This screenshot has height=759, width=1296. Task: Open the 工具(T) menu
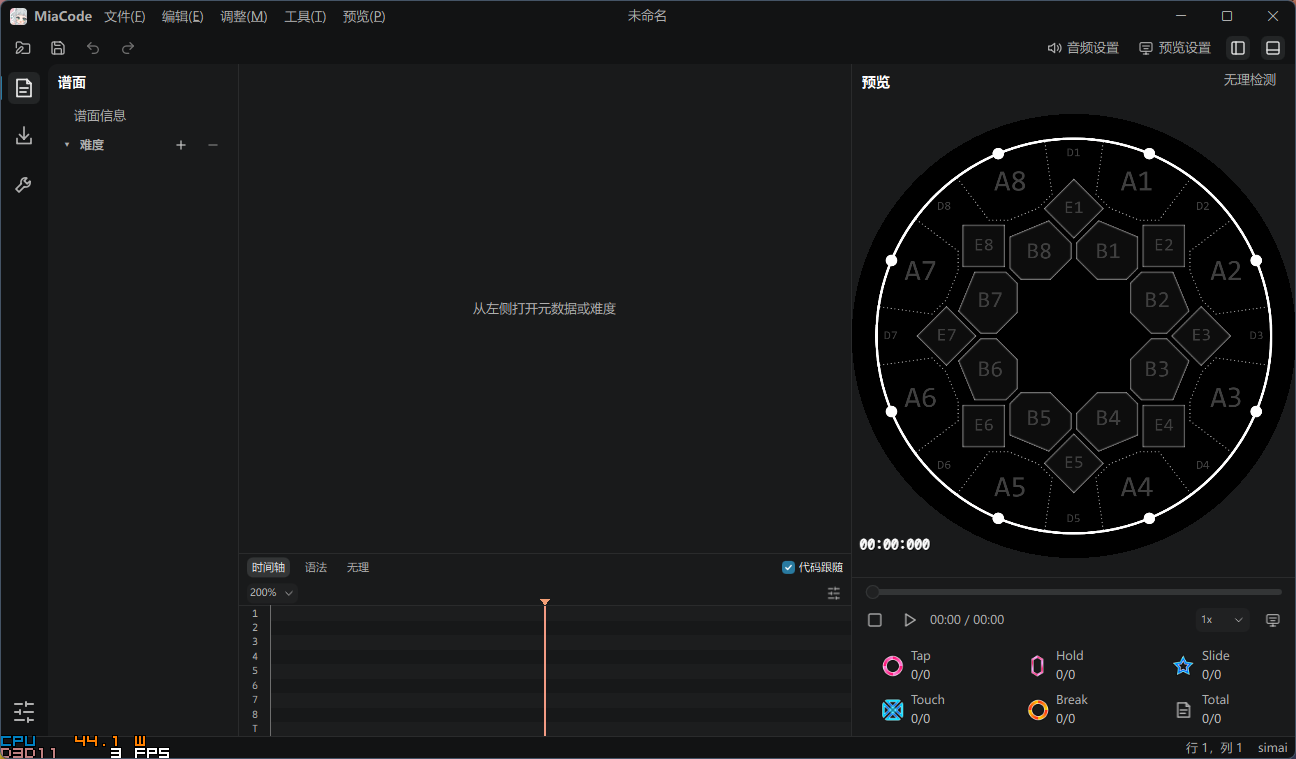pos(305,16)
